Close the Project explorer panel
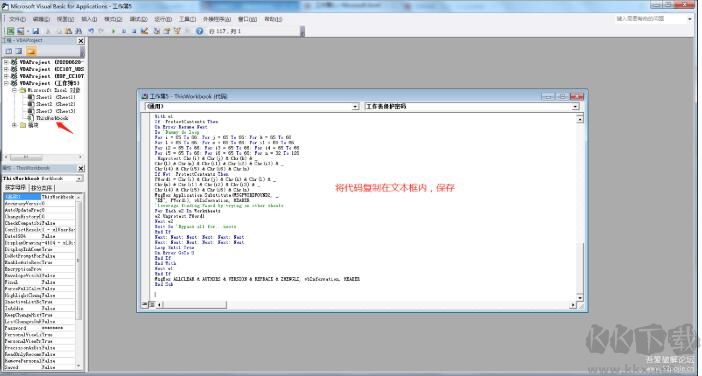The width and height of the screenshot is (702, 376). coord(81,41)
